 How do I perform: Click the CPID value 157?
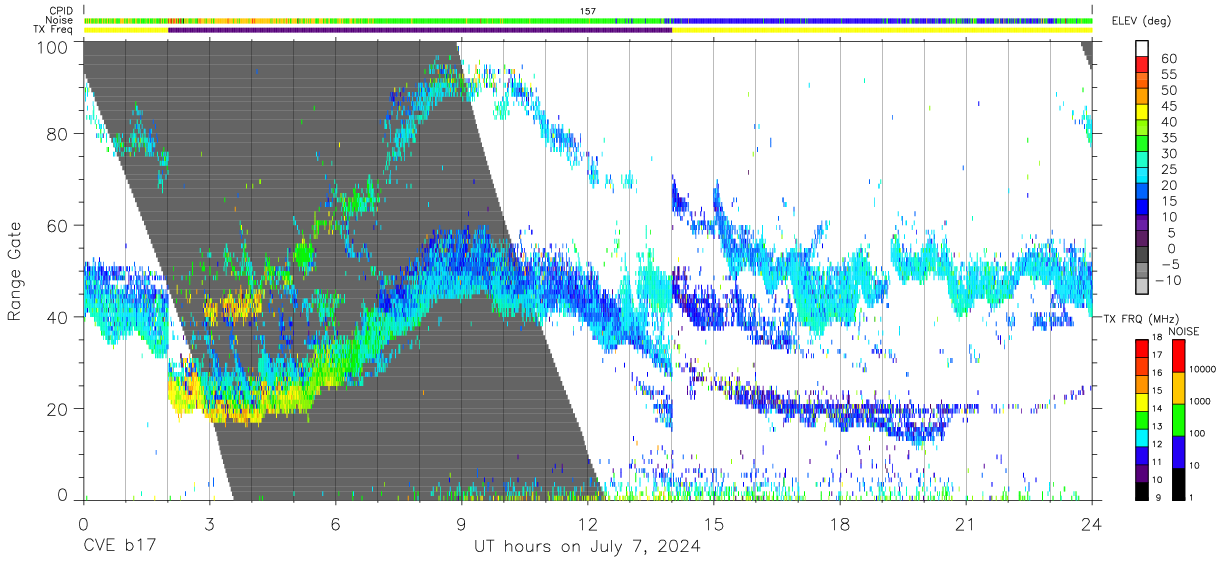[x=588, y=10]
